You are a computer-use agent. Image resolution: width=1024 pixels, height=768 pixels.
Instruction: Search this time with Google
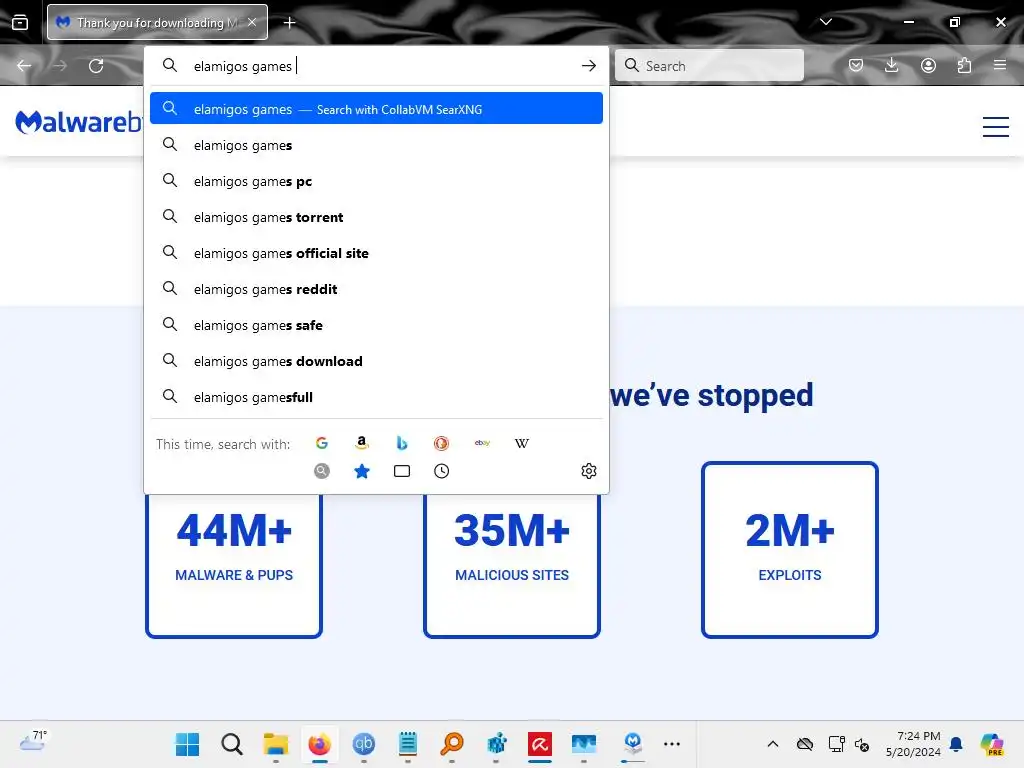coord(321,443)
